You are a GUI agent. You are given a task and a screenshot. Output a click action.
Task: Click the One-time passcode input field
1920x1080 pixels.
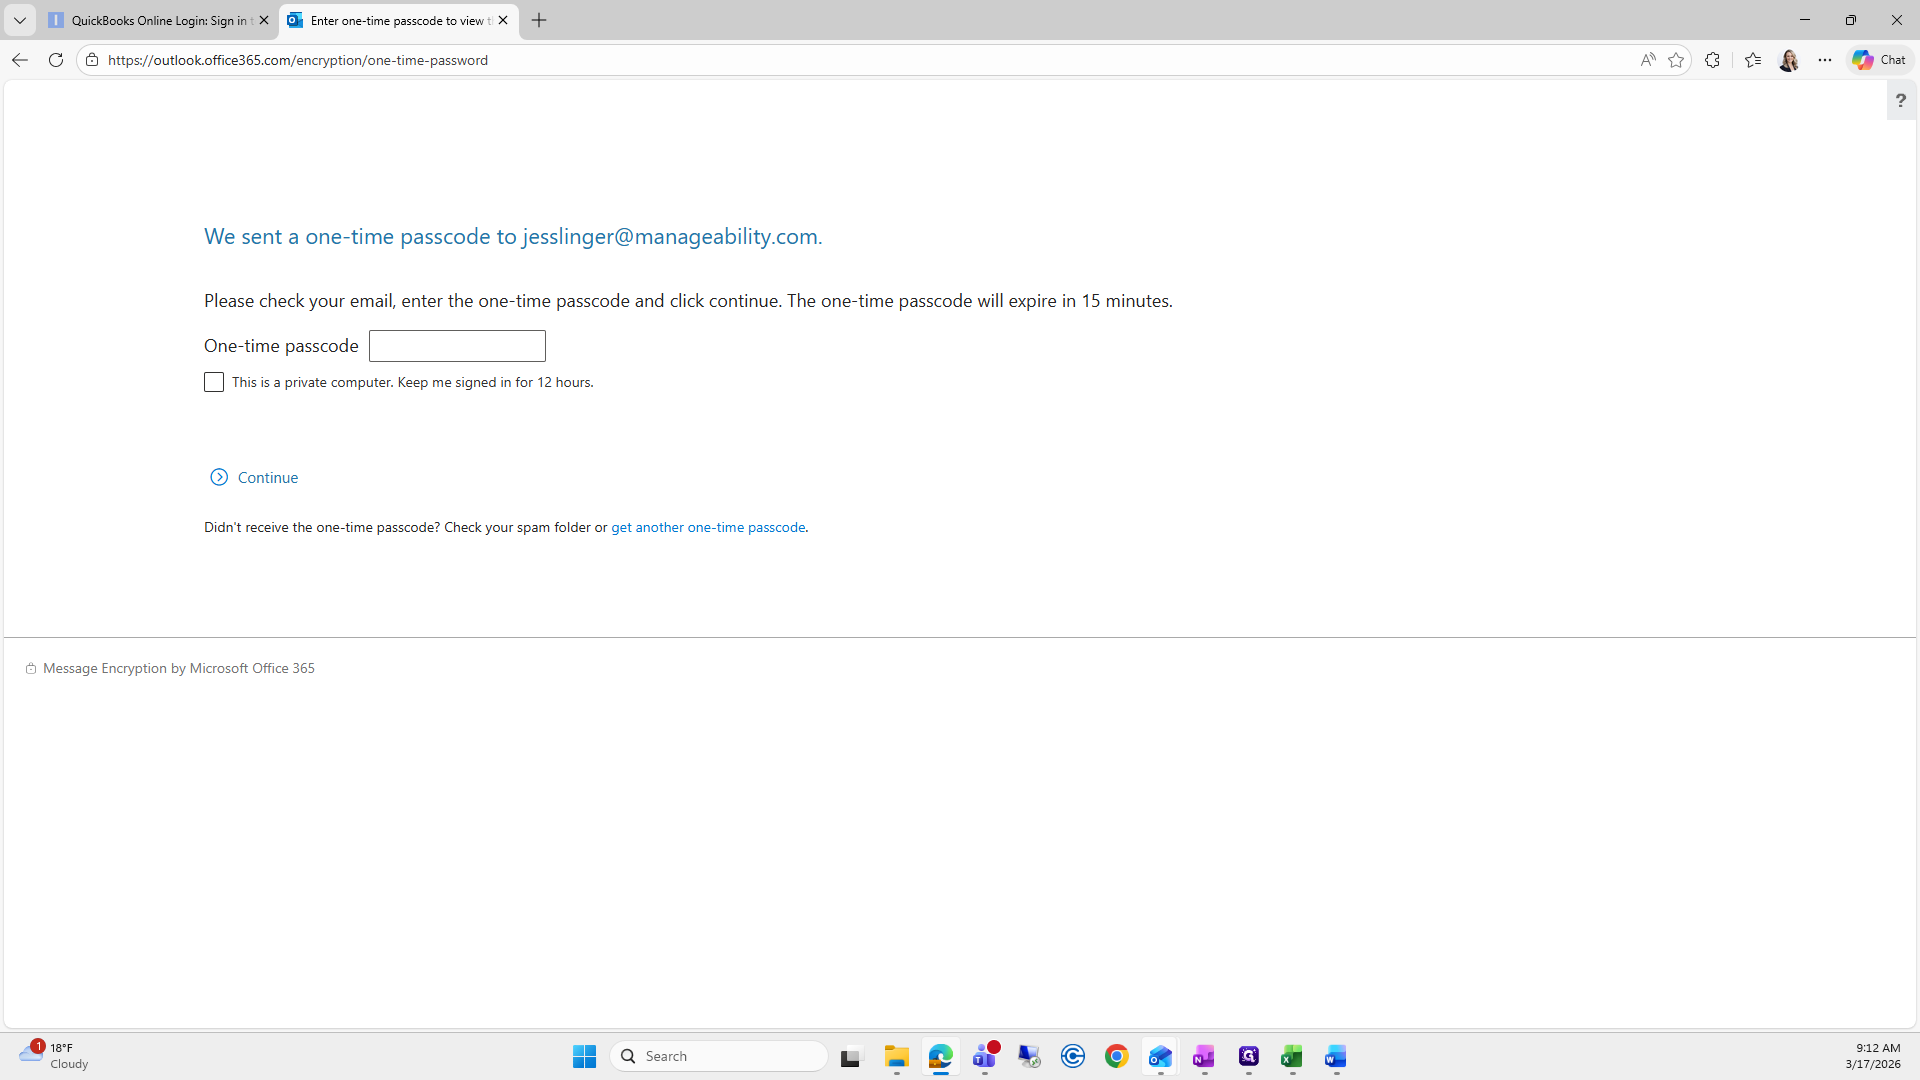click(457, 346)
